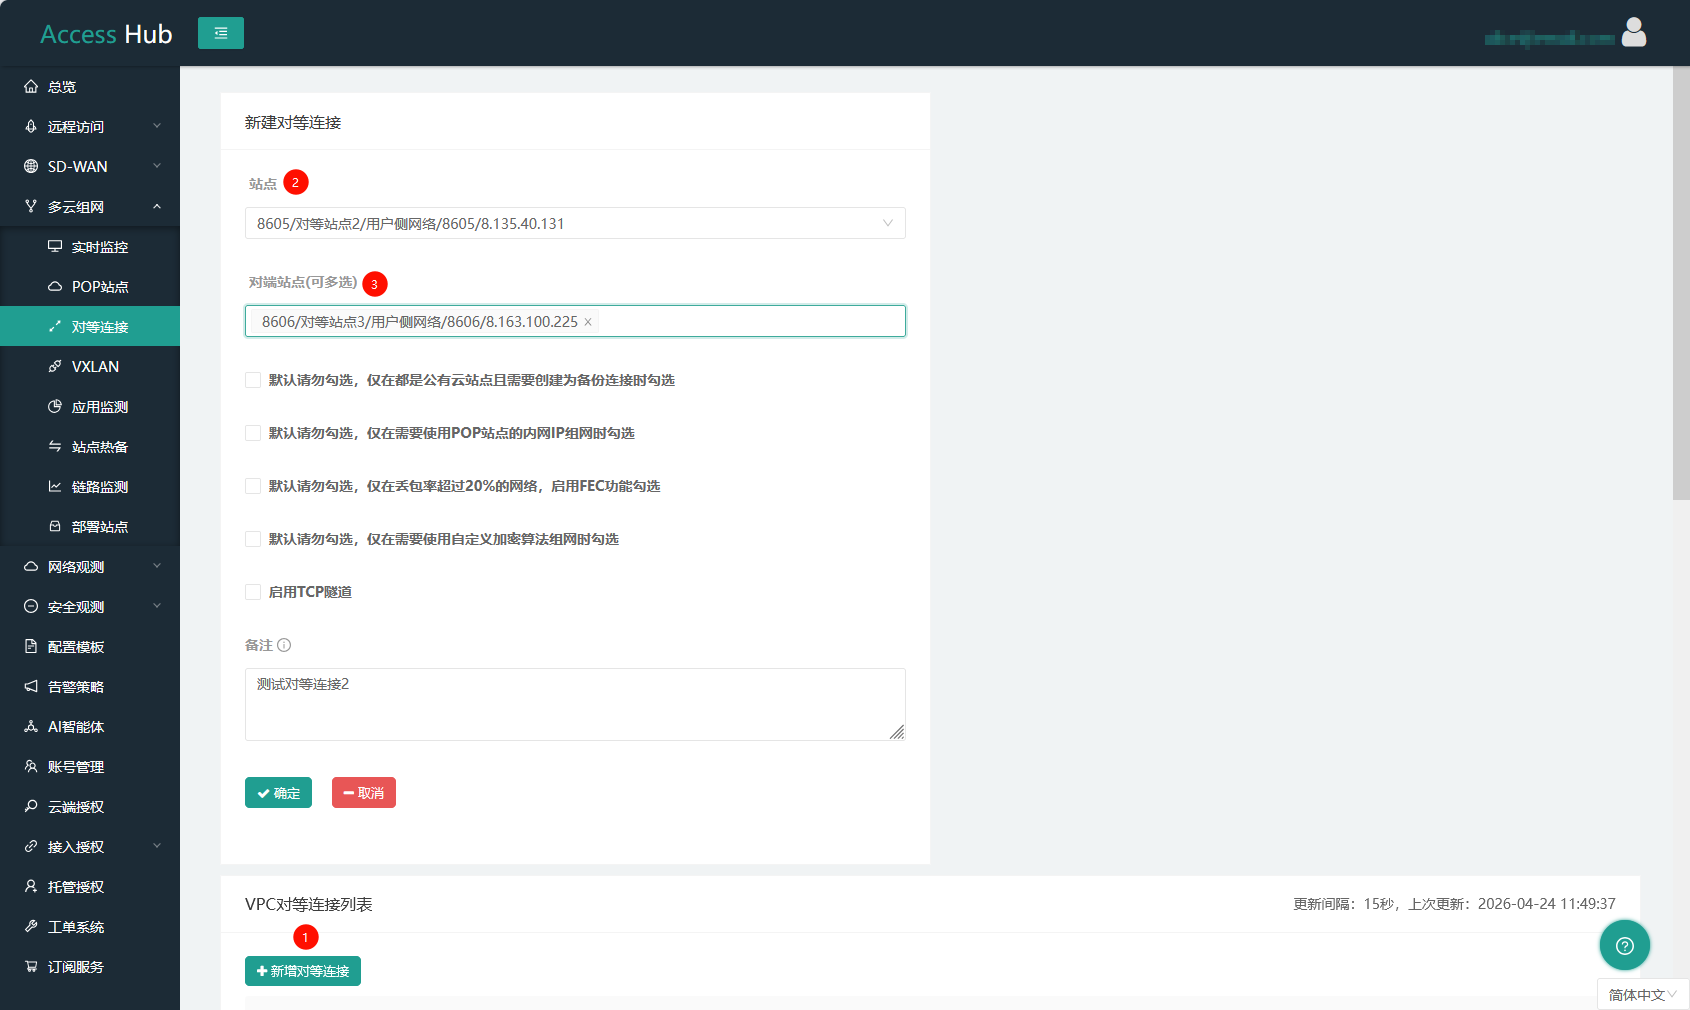This screenshot has height=1010, width=1690.
Task: Click the 实时监控 monitor icon
Action: (55, 247)
